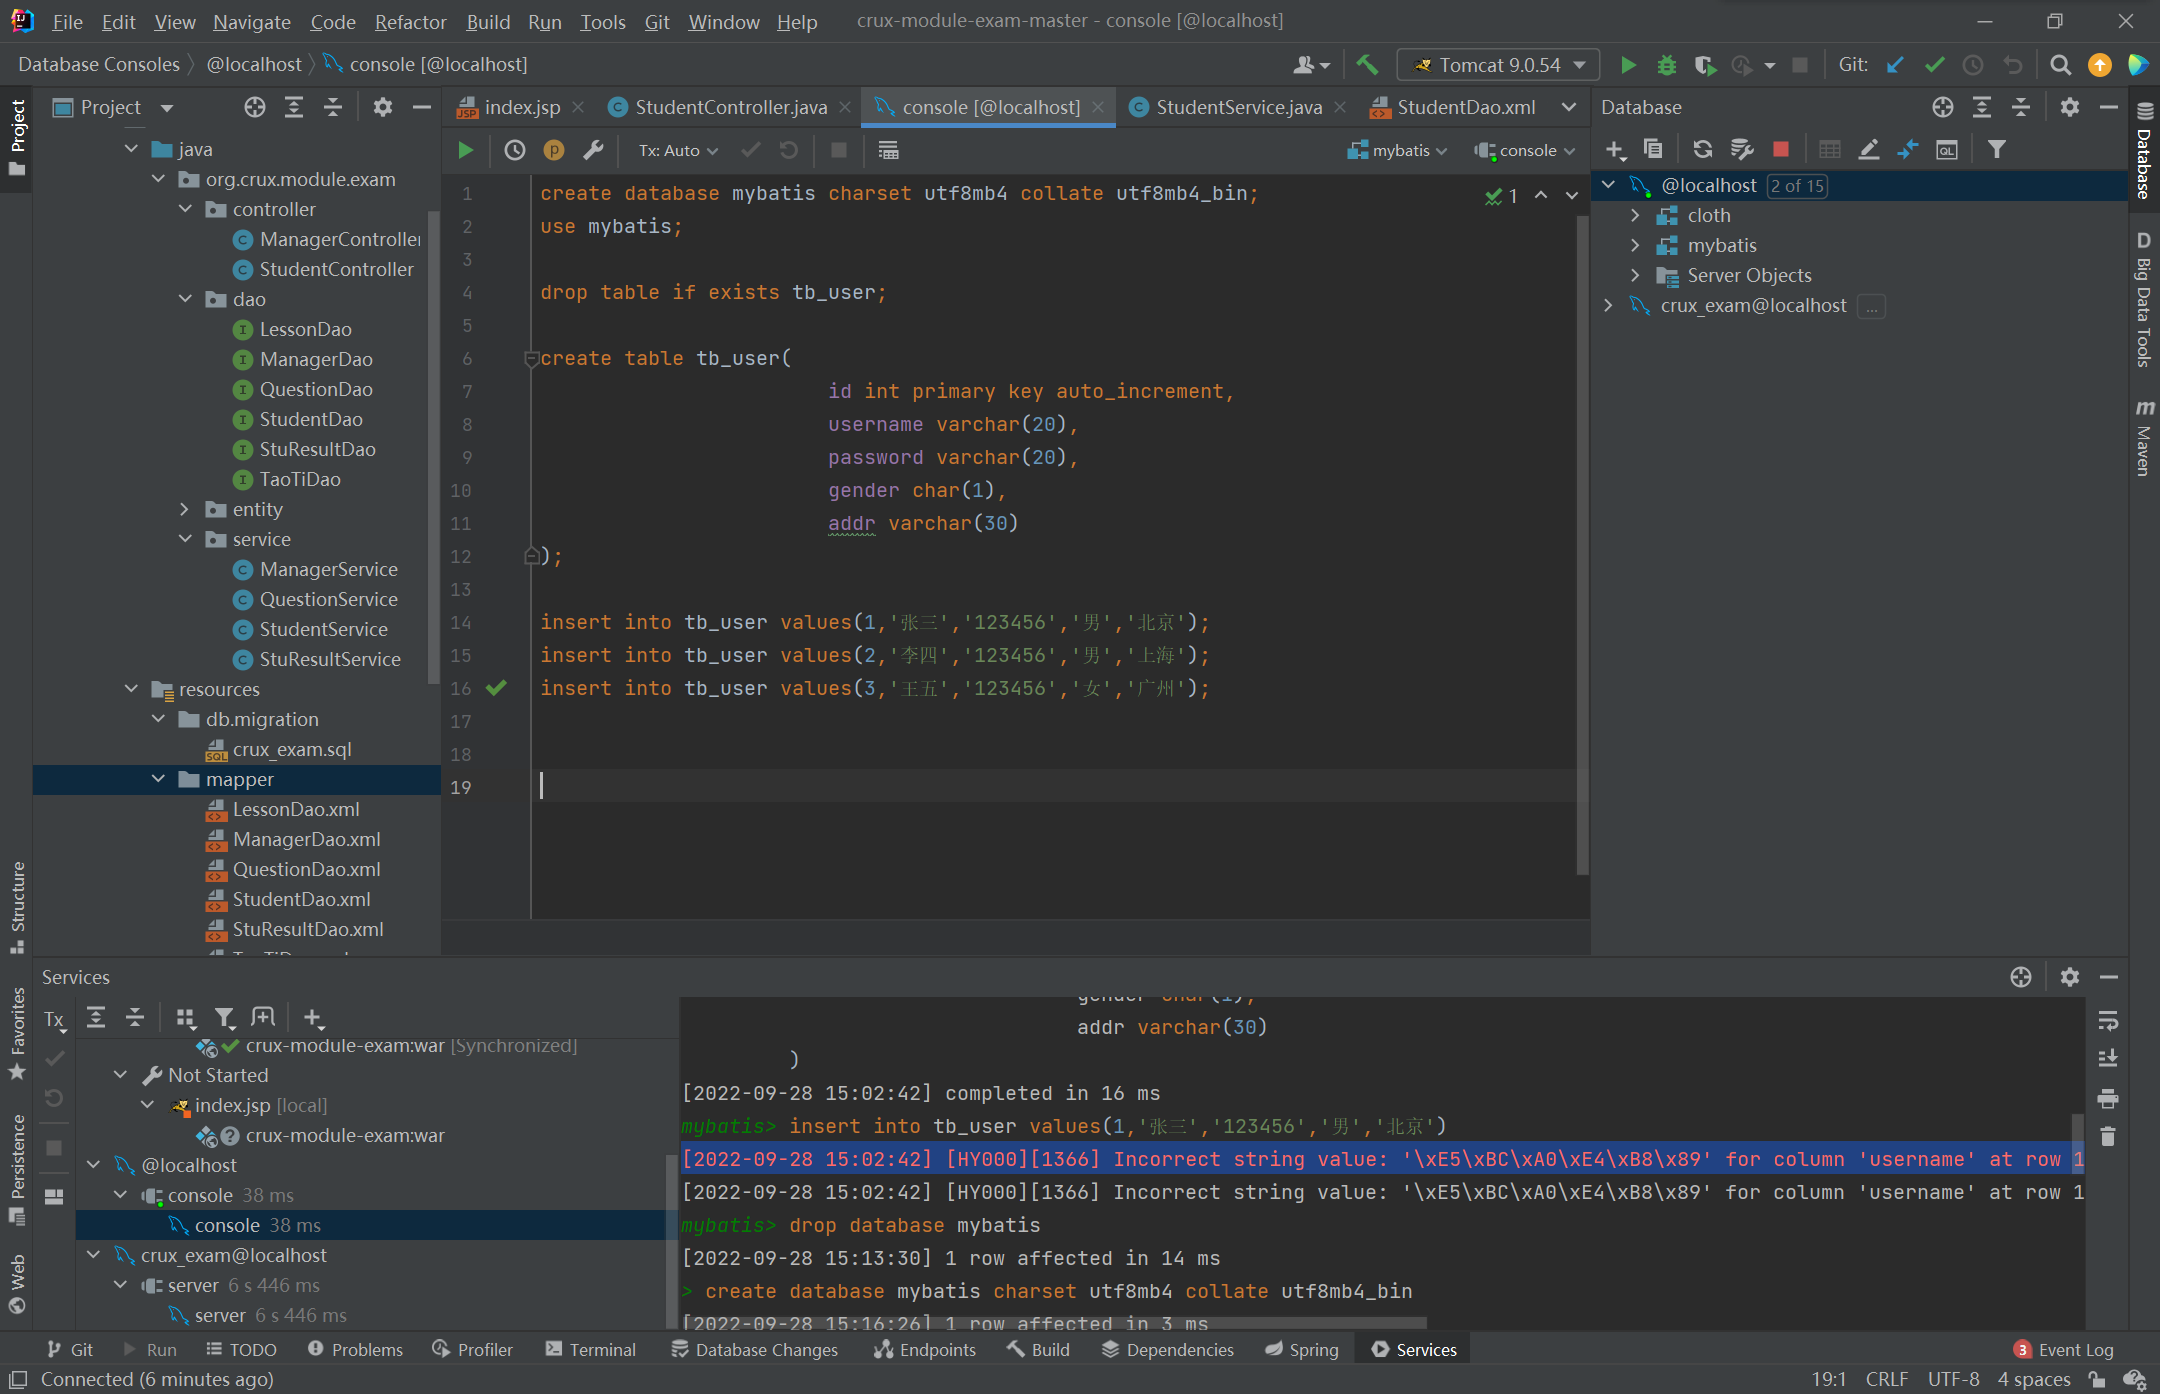Open console settings wrench icon
This screenshot has width=2160, height=1394.
tap(593, 150)
